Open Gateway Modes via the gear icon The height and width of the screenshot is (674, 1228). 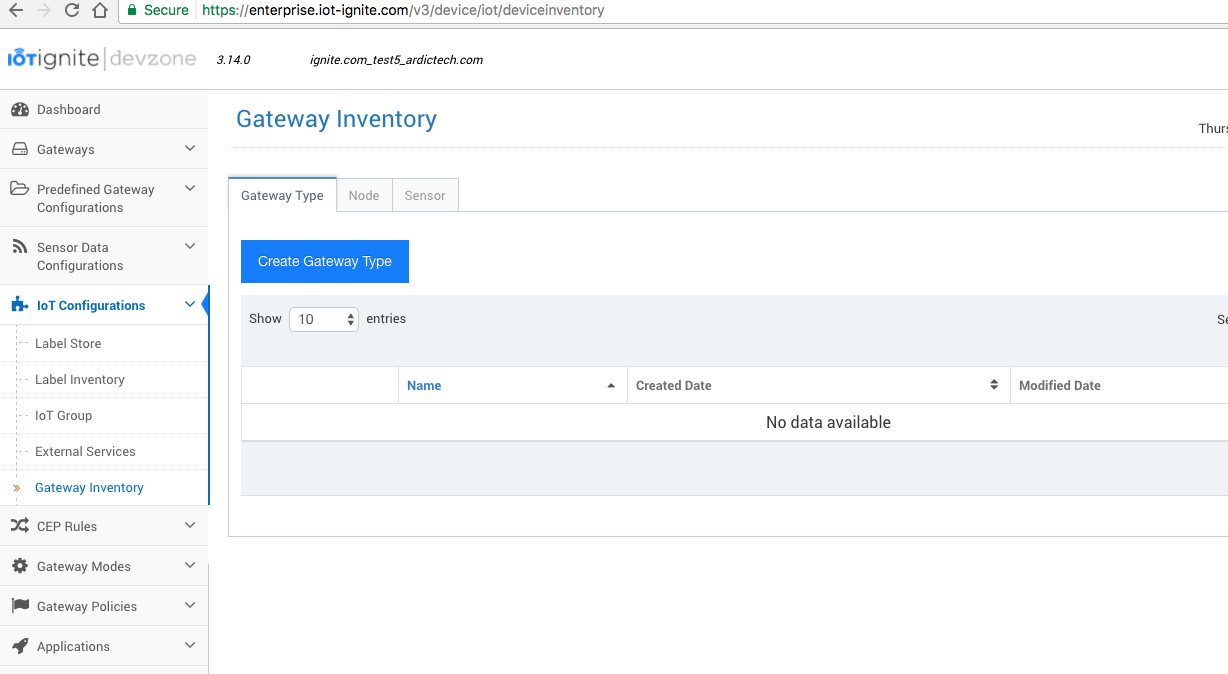19,565
